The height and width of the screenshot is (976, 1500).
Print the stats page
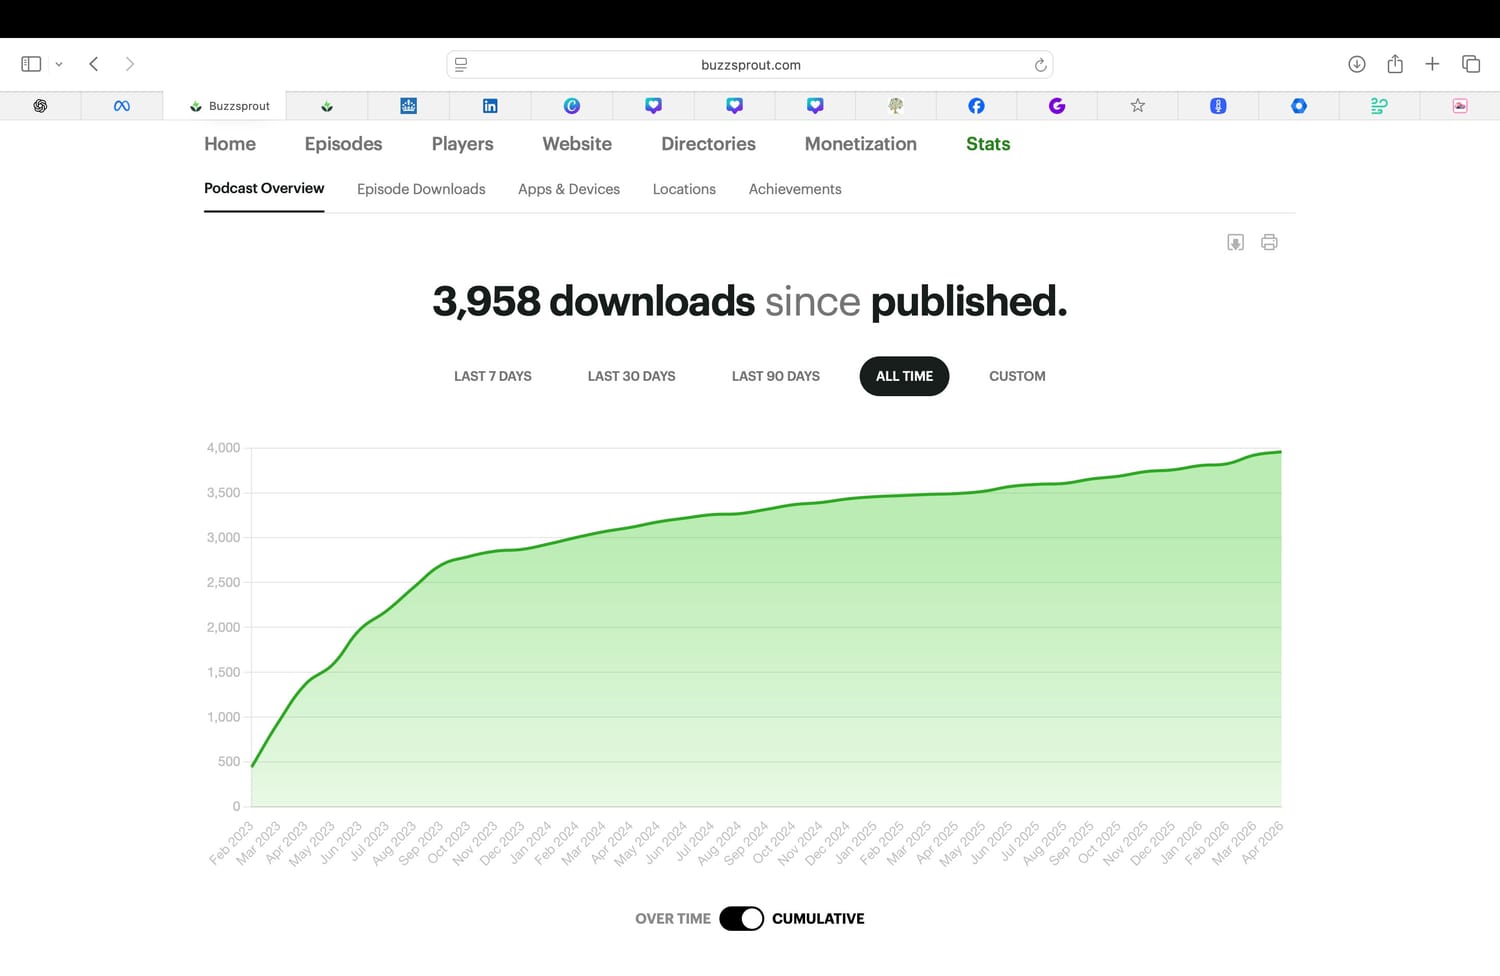coord(1269,242)
